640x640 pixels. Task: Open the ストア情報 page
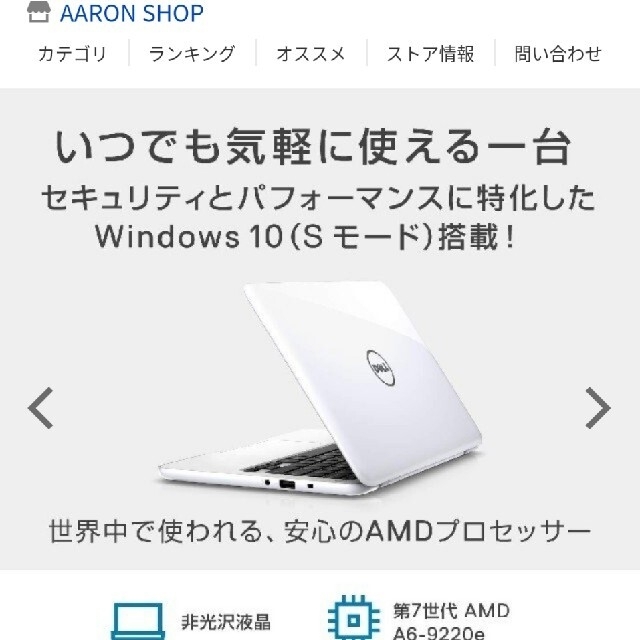coord(430,53)
